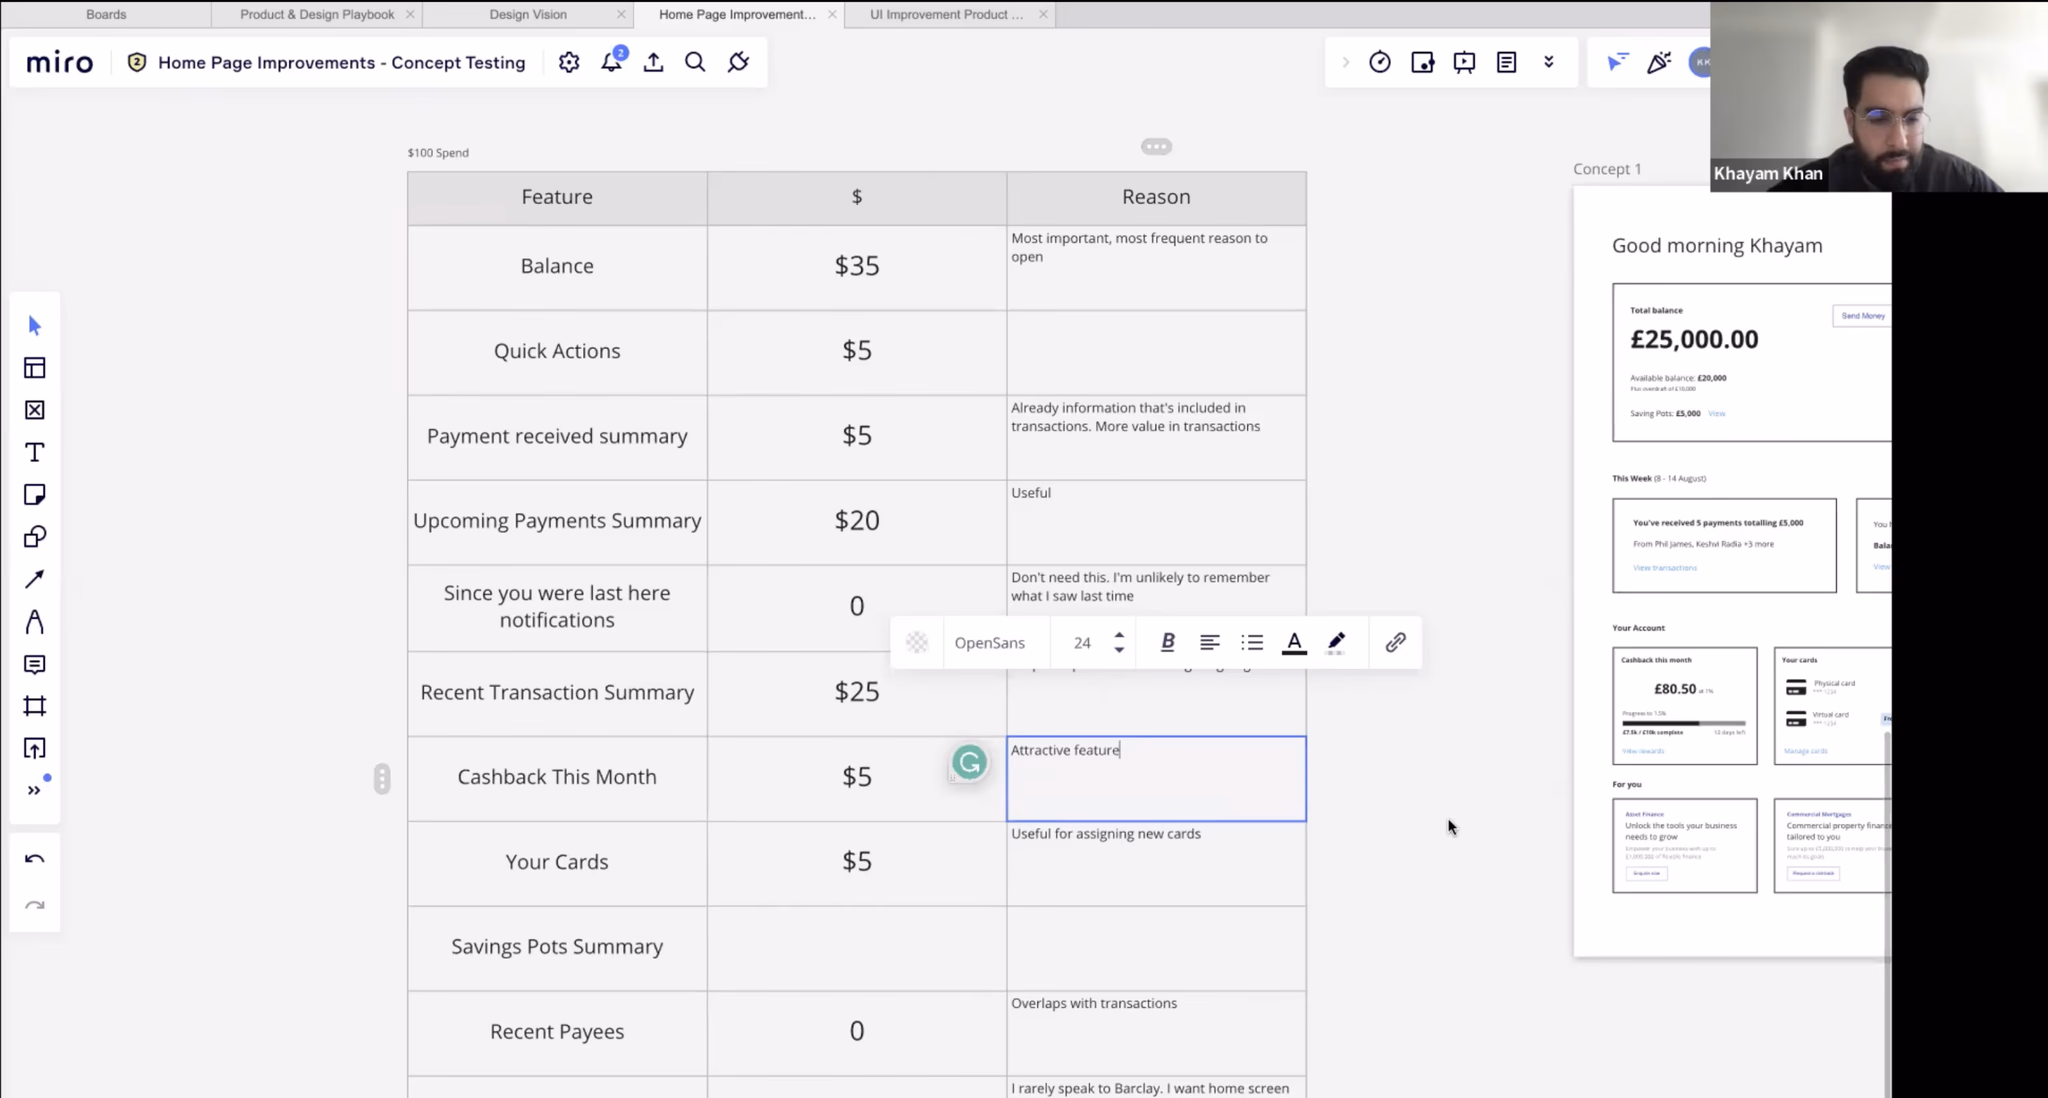
Task: Open the apps plug icon
Action: pos(738,62)
